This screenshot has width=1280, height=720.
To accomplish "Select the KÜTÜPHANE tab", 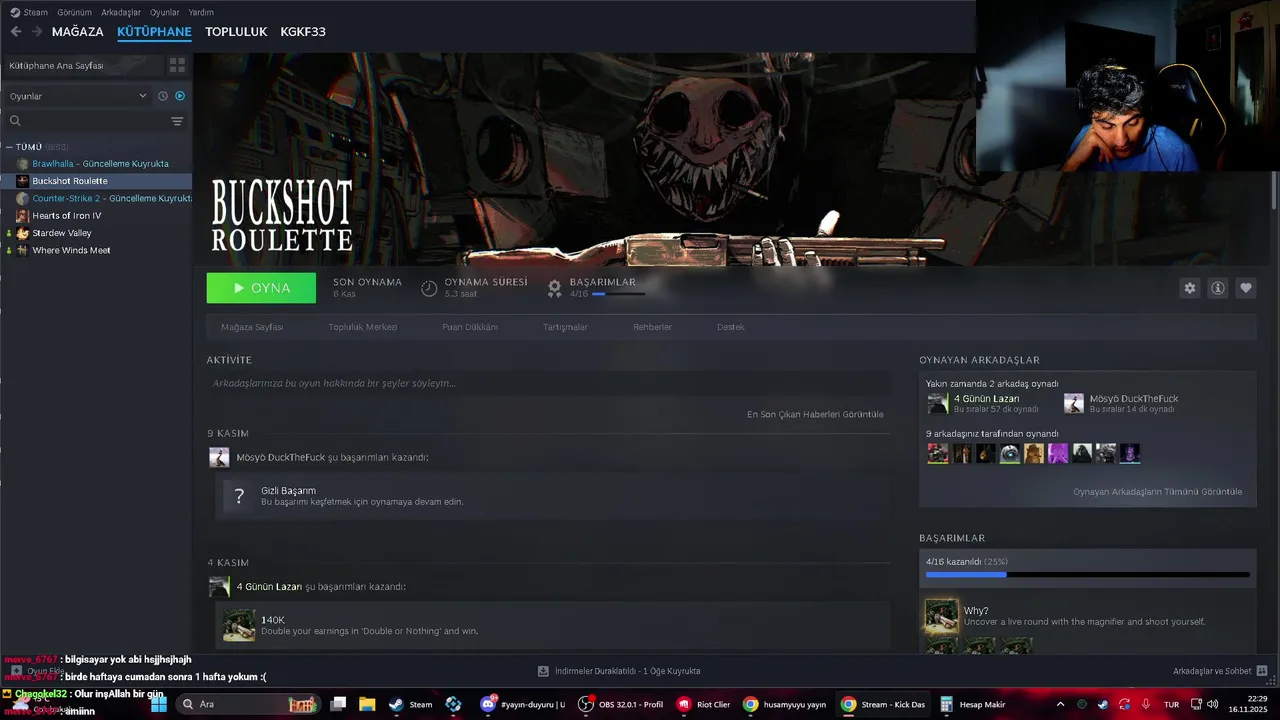I will [154, 32].
